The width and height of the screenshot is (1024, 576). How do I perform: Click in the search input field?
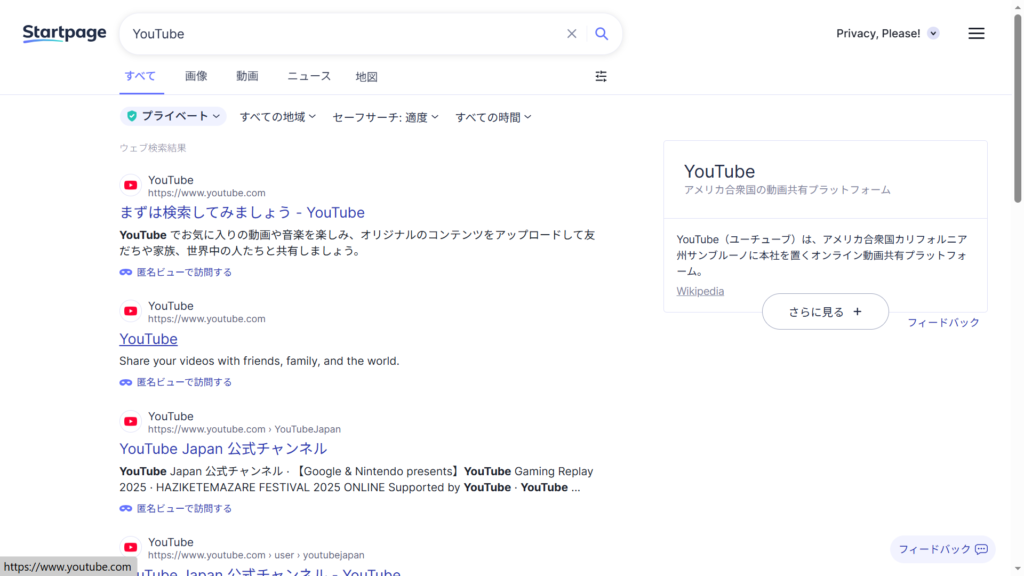(340, 34)
